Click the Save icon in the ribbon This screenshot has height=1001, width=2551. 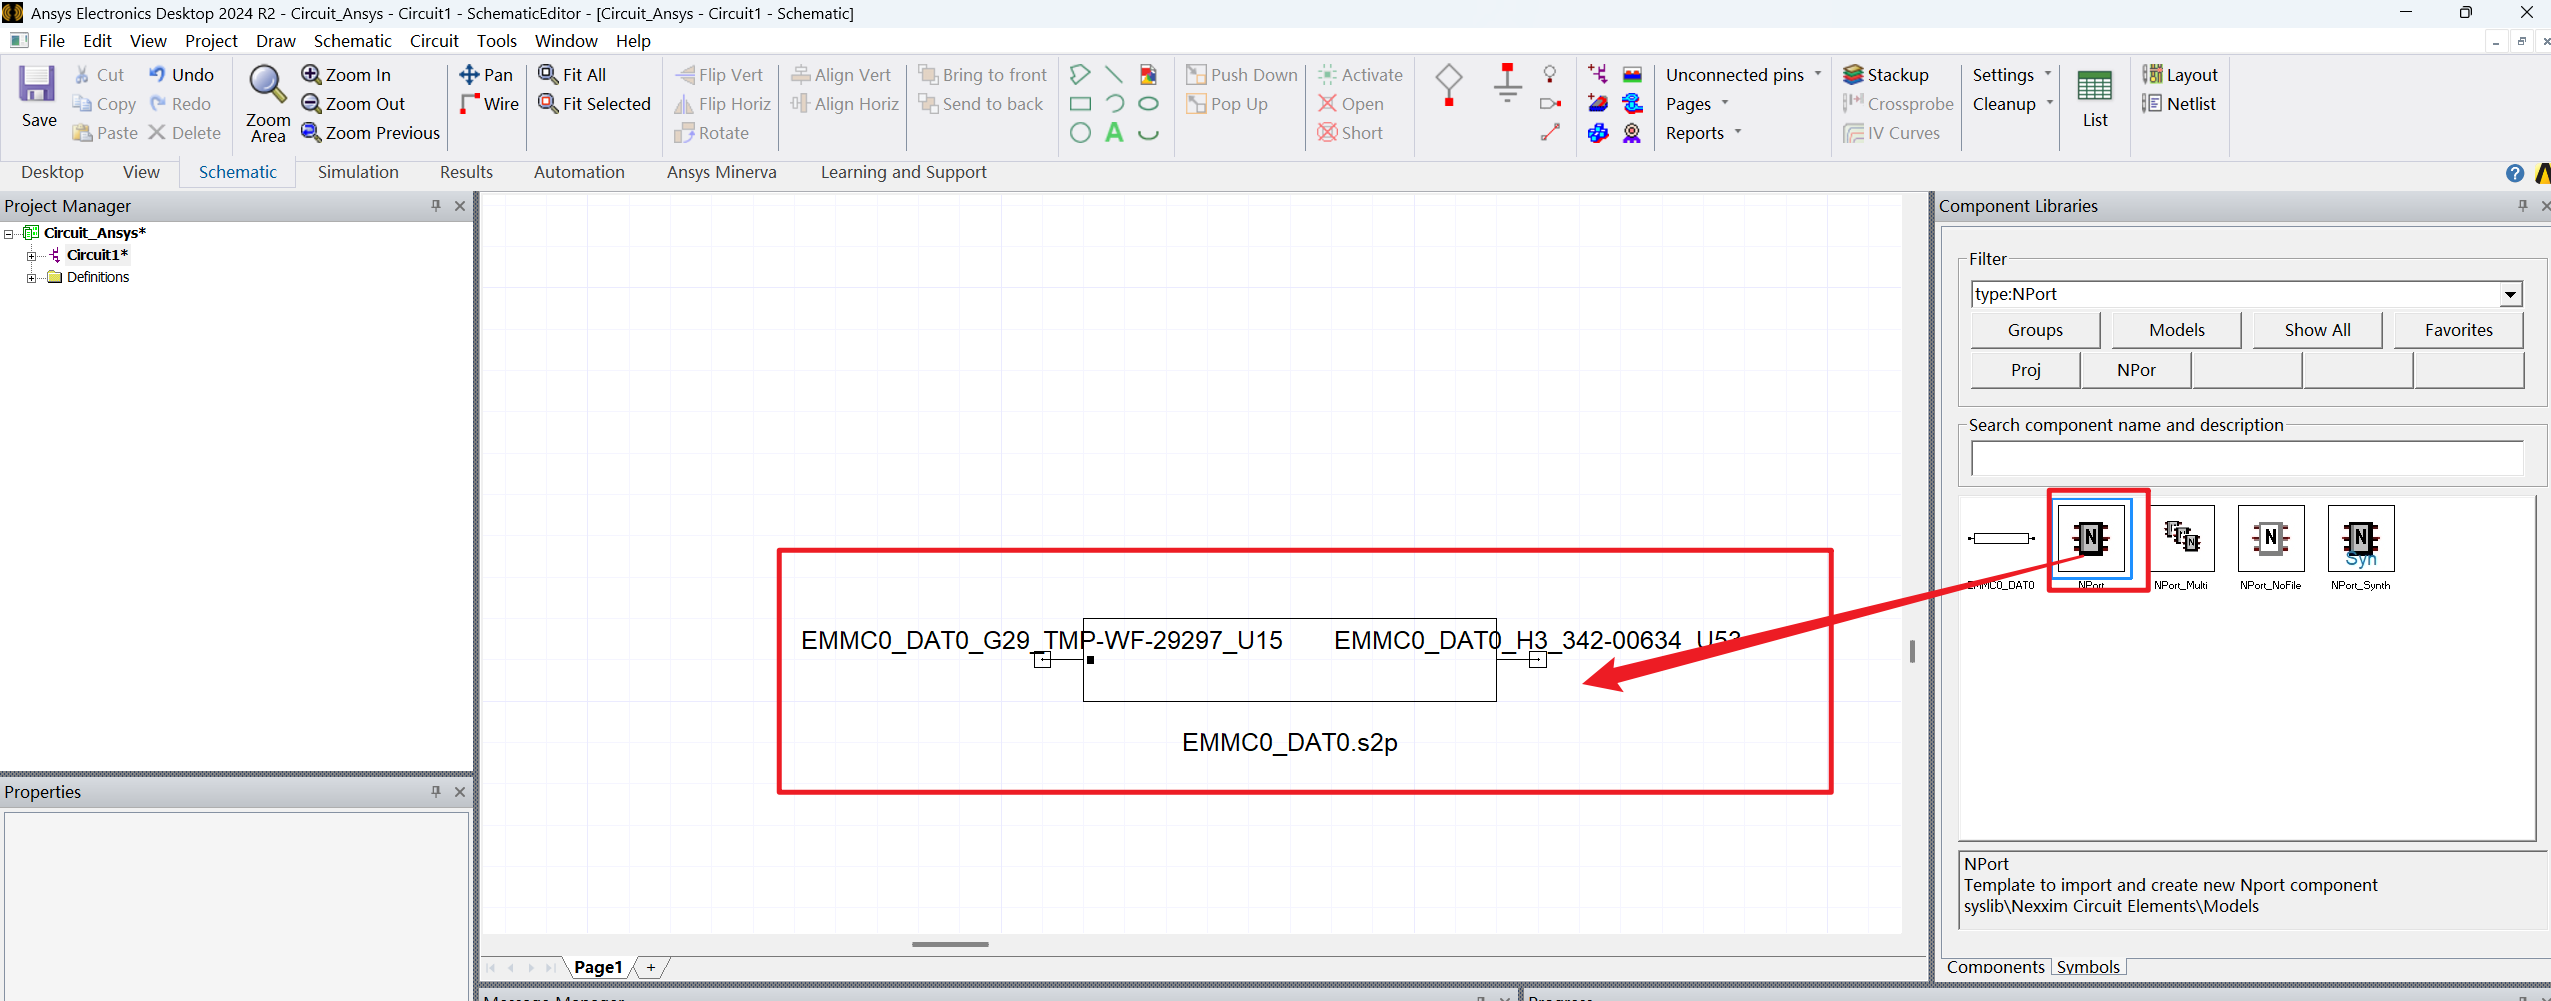click(38, 97)
